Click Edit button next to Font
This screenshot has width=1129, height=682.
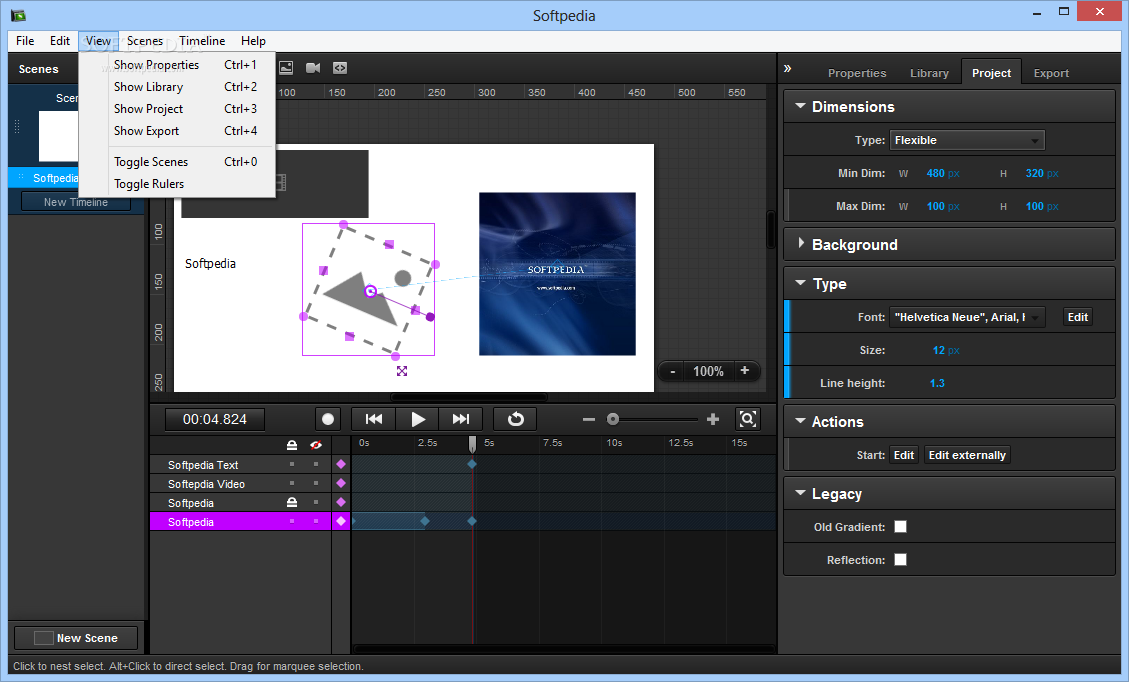(1077, 317)
